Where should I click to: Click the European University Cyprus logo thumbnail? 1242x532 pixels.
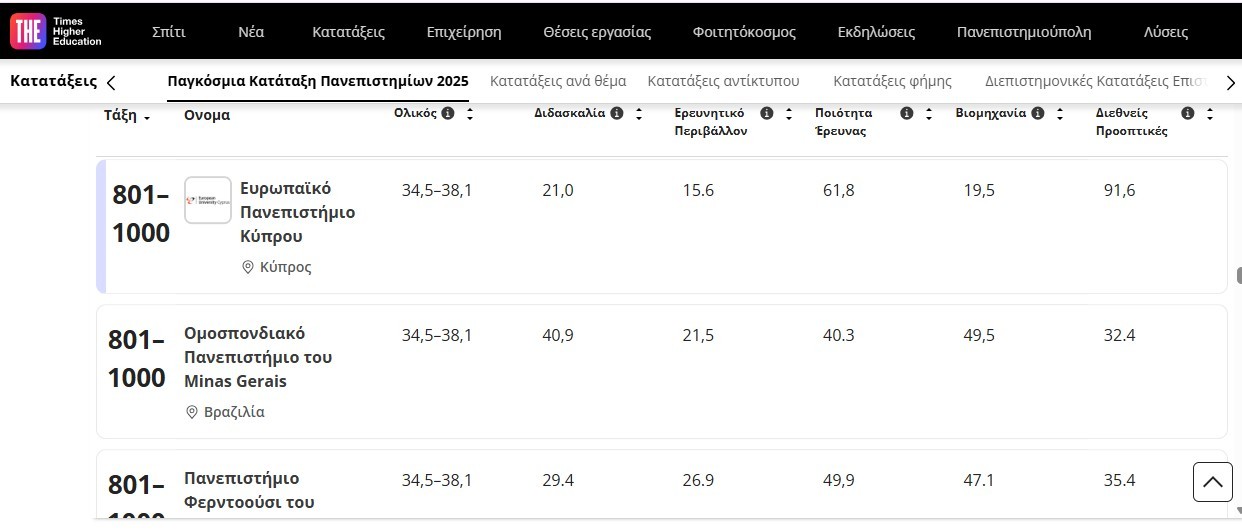[x=208, y=200]
